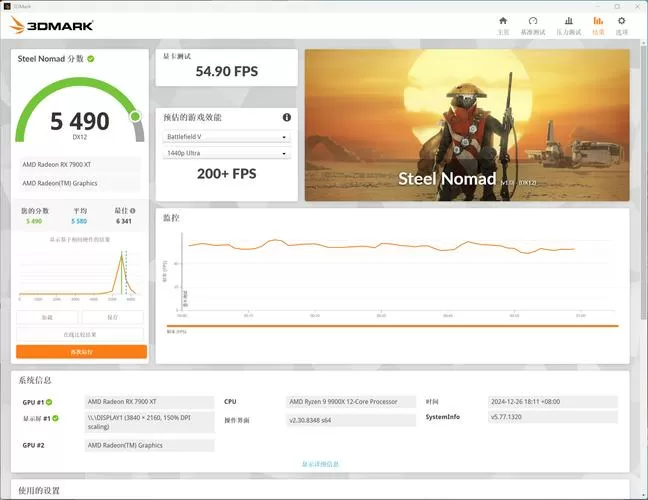Image resolution: width=648 pixels, height=500 pixels.
Task: Click the Steel Nomad artwork thumbnail
Action: coord(467,125)
